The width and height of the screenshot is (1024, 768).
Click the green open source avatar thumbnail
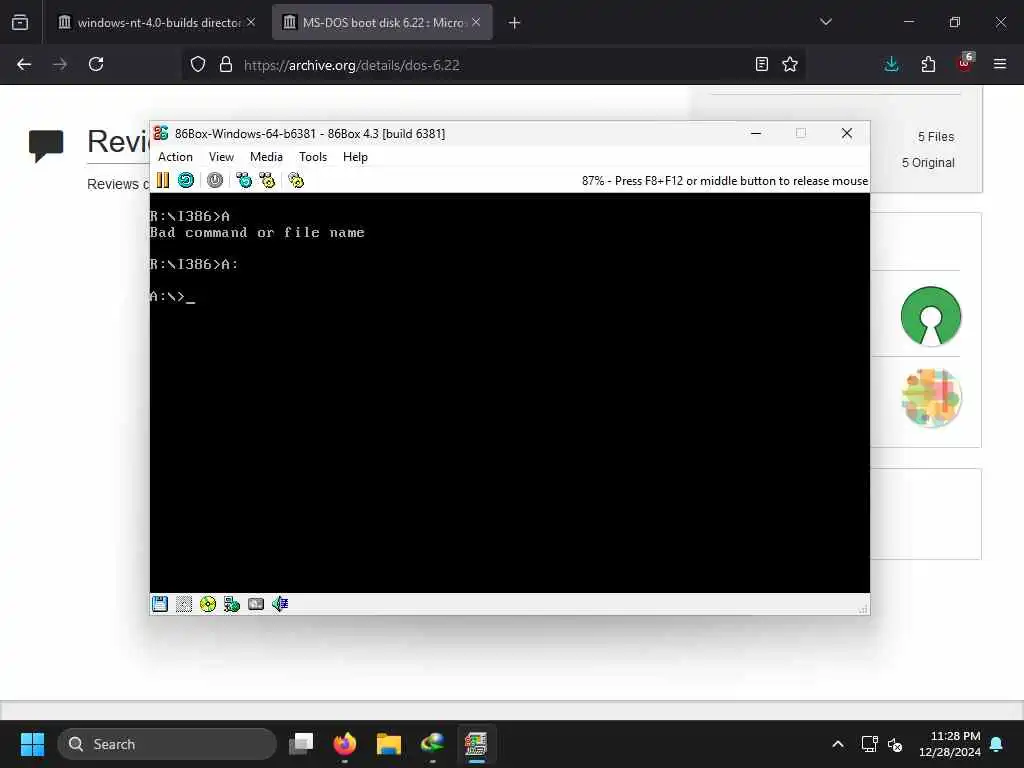(x=931, y=316)
